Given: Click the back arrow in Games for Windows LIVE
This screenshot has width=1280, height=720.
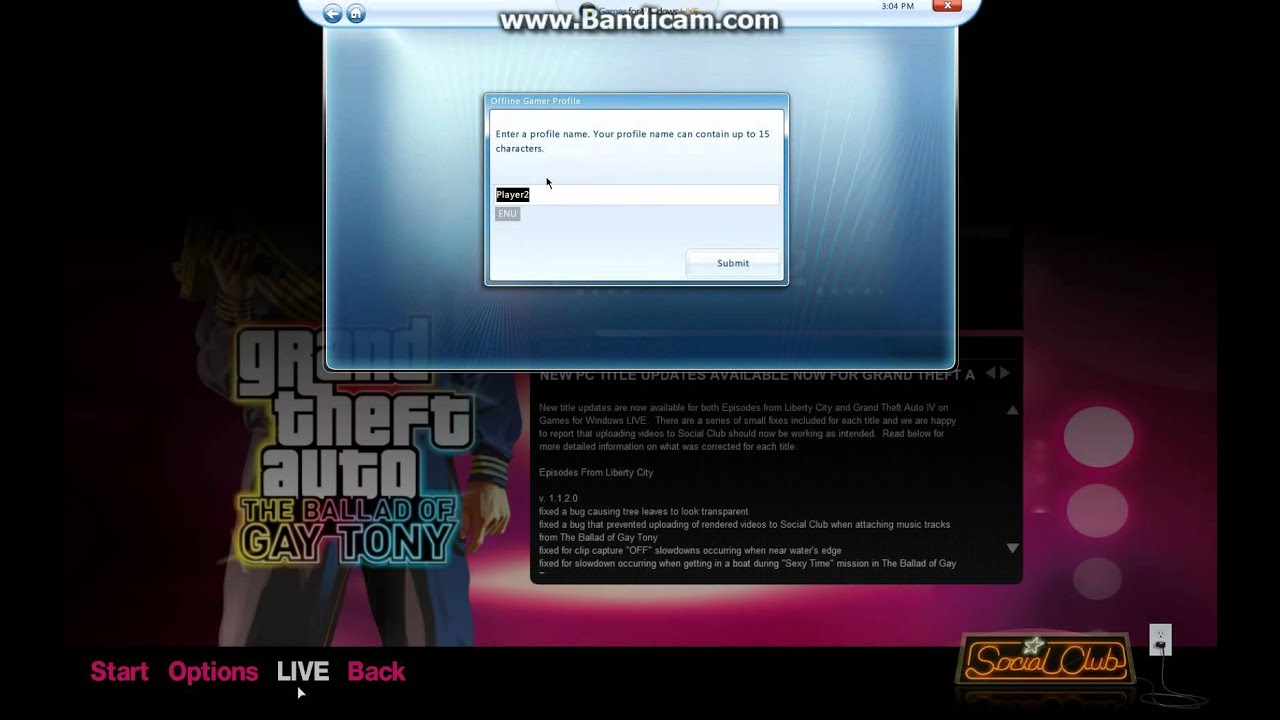Looking at the screenshot, I should [x=333, y=13].
